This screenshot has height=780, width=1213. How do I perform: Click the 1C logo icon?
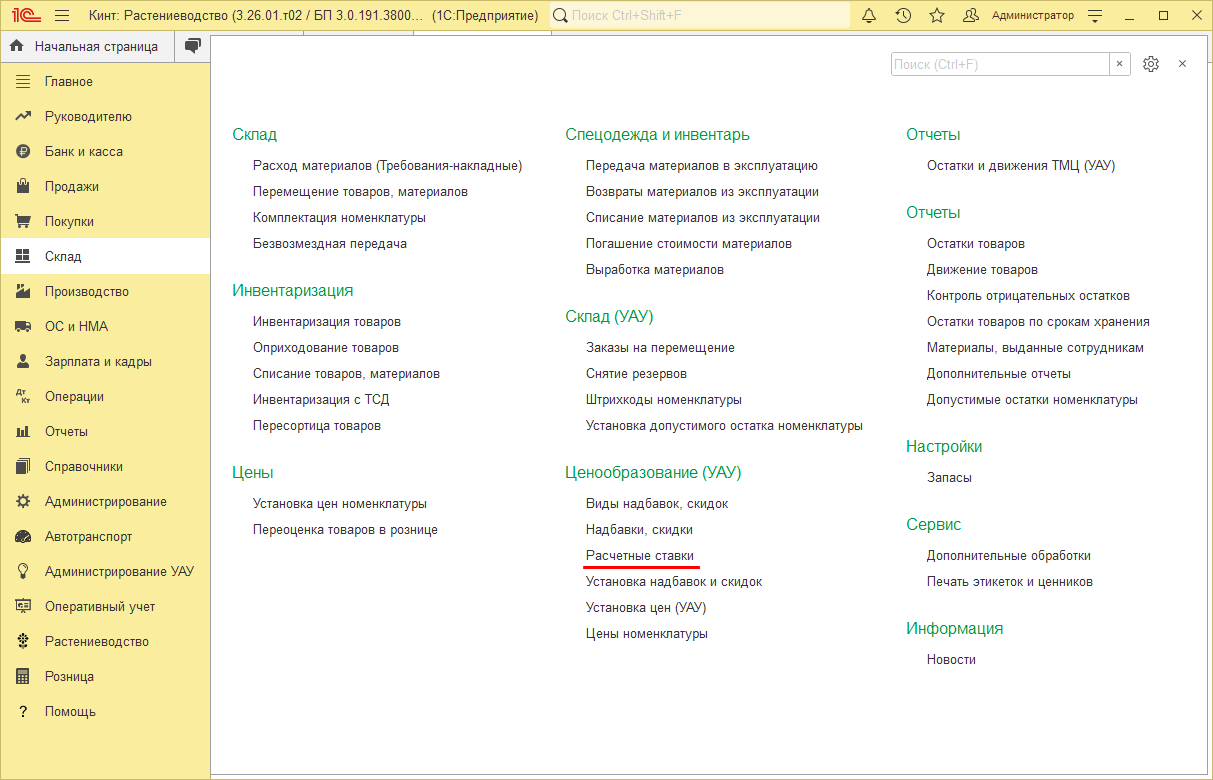click(x=25, y=16)
